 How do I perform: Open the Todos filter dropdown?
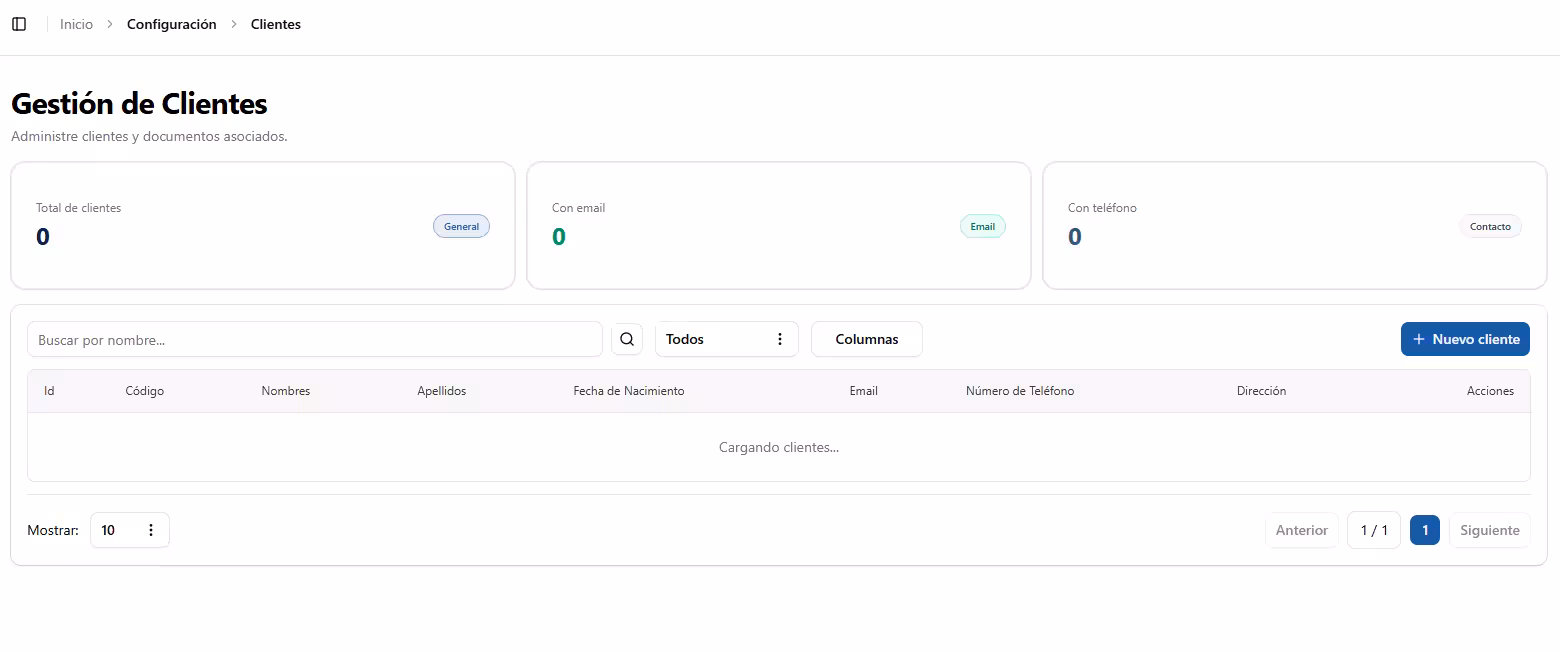tap(726, 339)
